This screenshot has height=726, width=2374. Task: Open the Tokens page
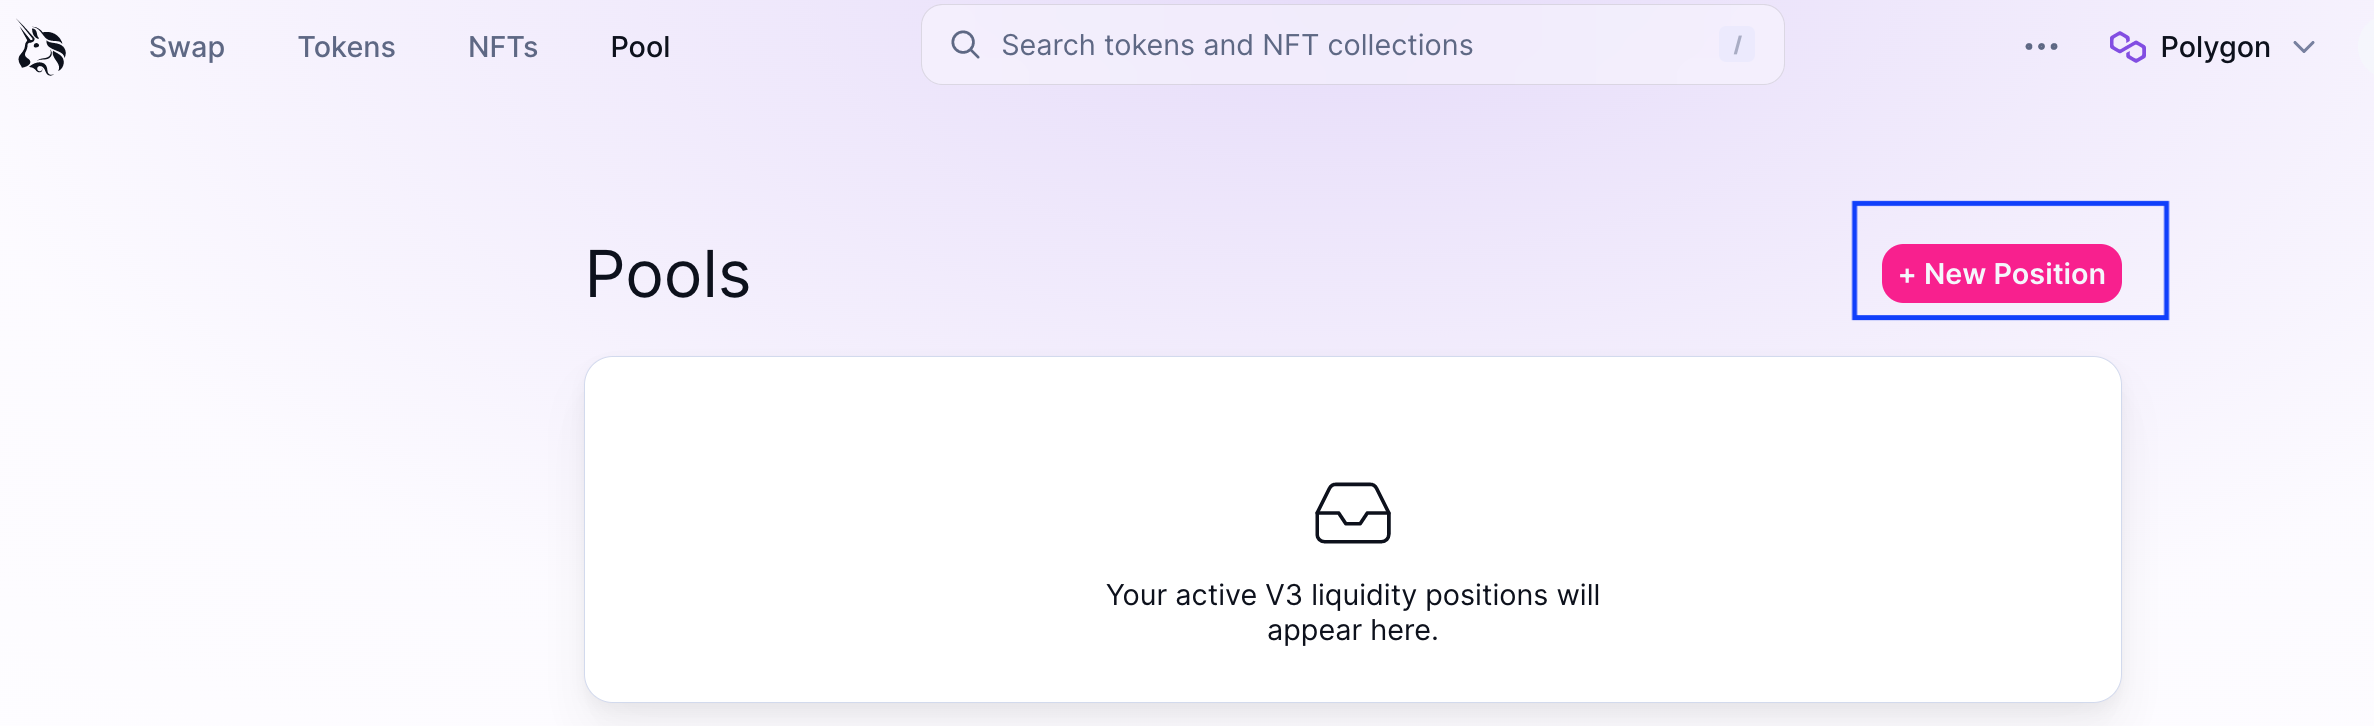click(x=346, y=47)
